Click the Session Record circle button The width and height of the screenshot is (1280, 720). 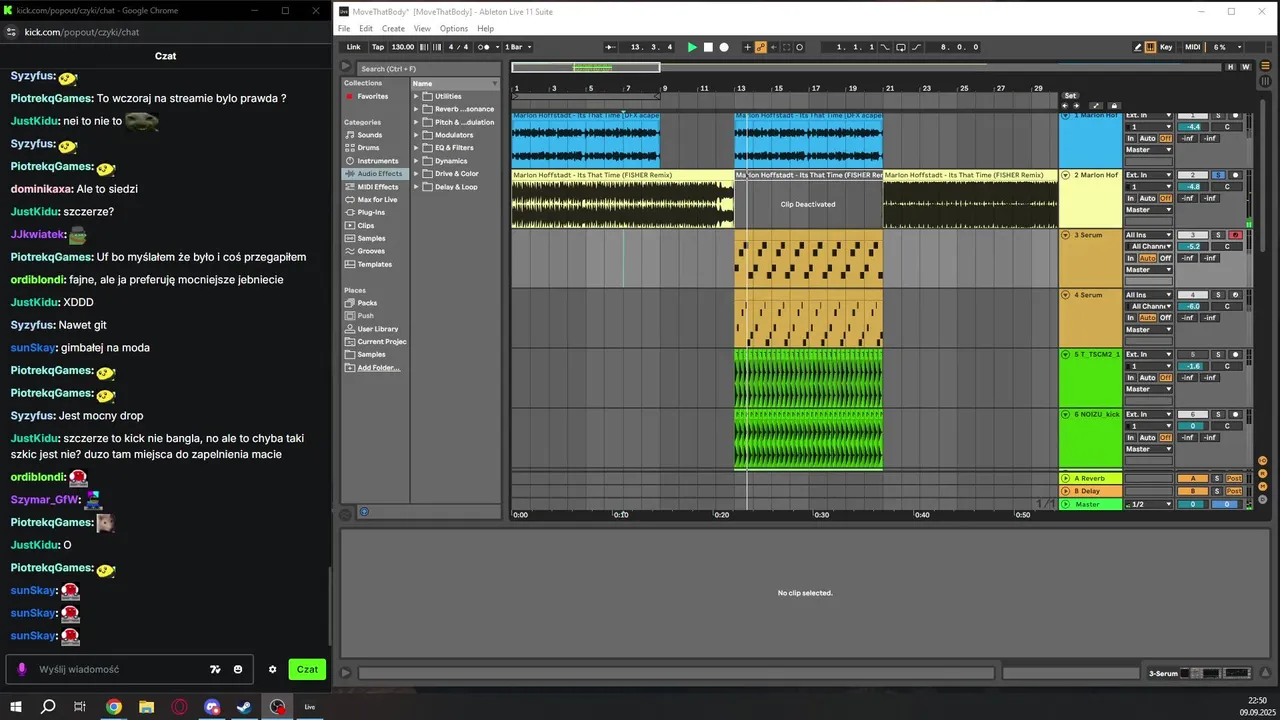pos(799,47)
